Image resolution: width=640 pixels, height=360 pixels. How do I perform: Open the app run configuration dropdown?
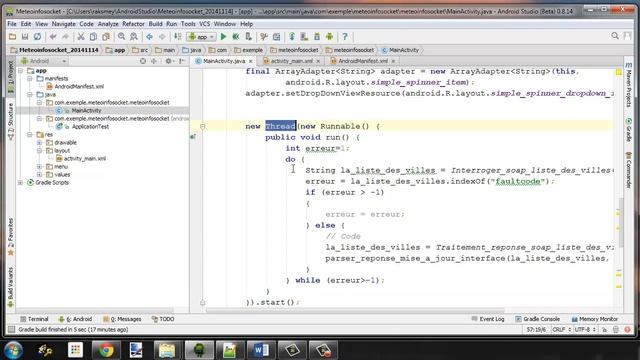click(201, 37)
